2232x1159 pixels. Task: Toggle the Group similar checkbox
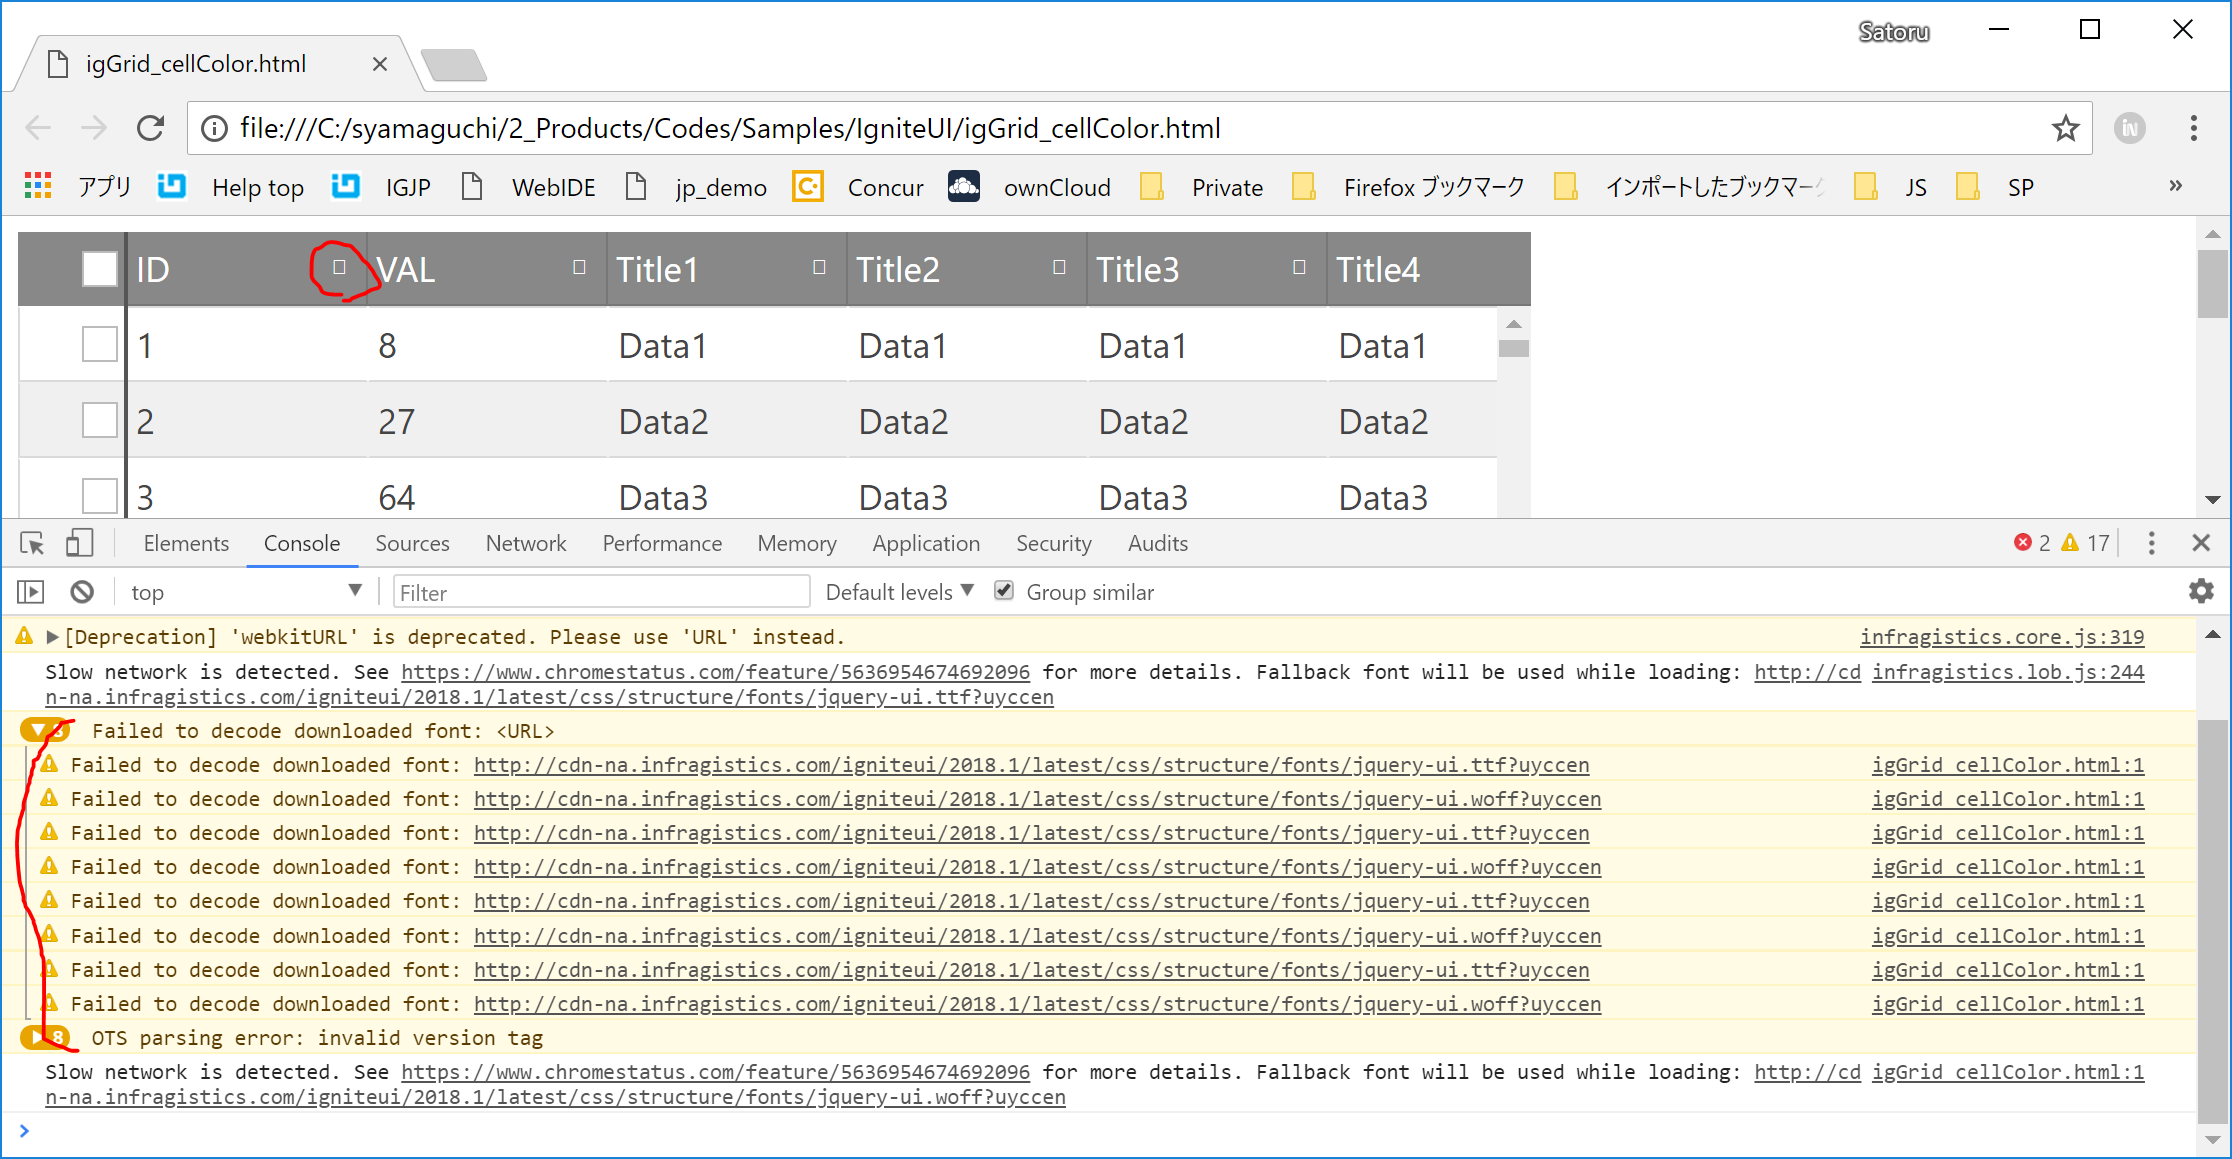(1003, 591)
